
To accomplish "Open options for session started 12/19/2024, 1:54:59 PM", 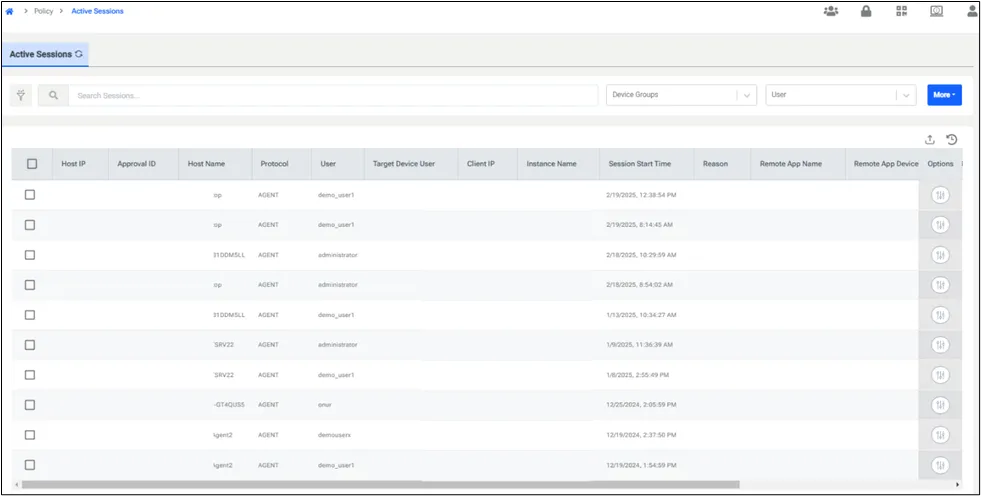I will (x=940, y=465).
